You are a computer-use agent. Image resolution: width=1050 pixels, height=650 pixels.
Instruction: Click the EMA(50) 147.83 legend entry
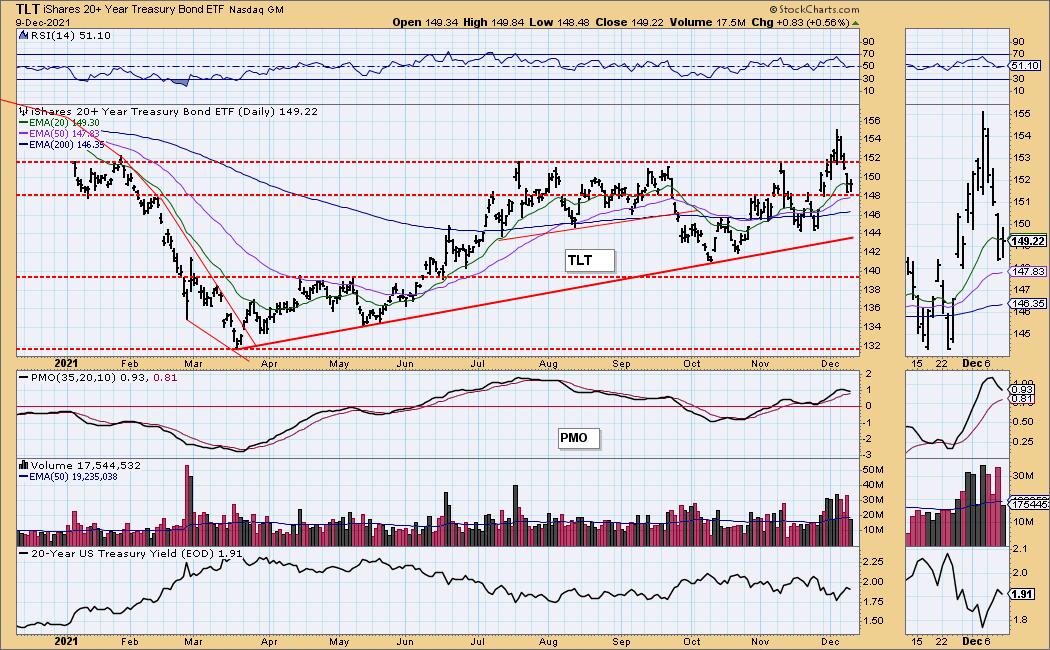59,133
